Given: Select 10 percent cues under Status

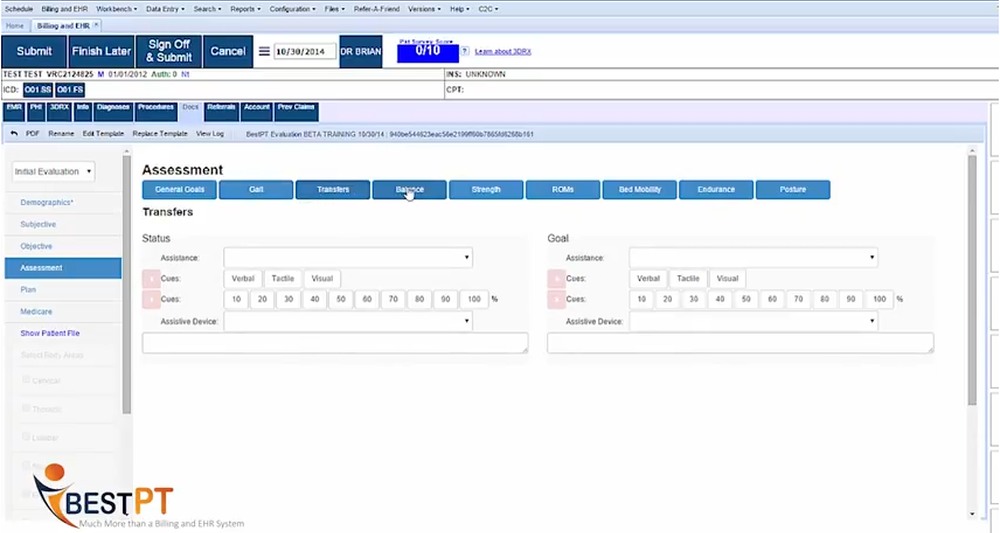Looking at the screenshot, I should [x=236, y=299].
